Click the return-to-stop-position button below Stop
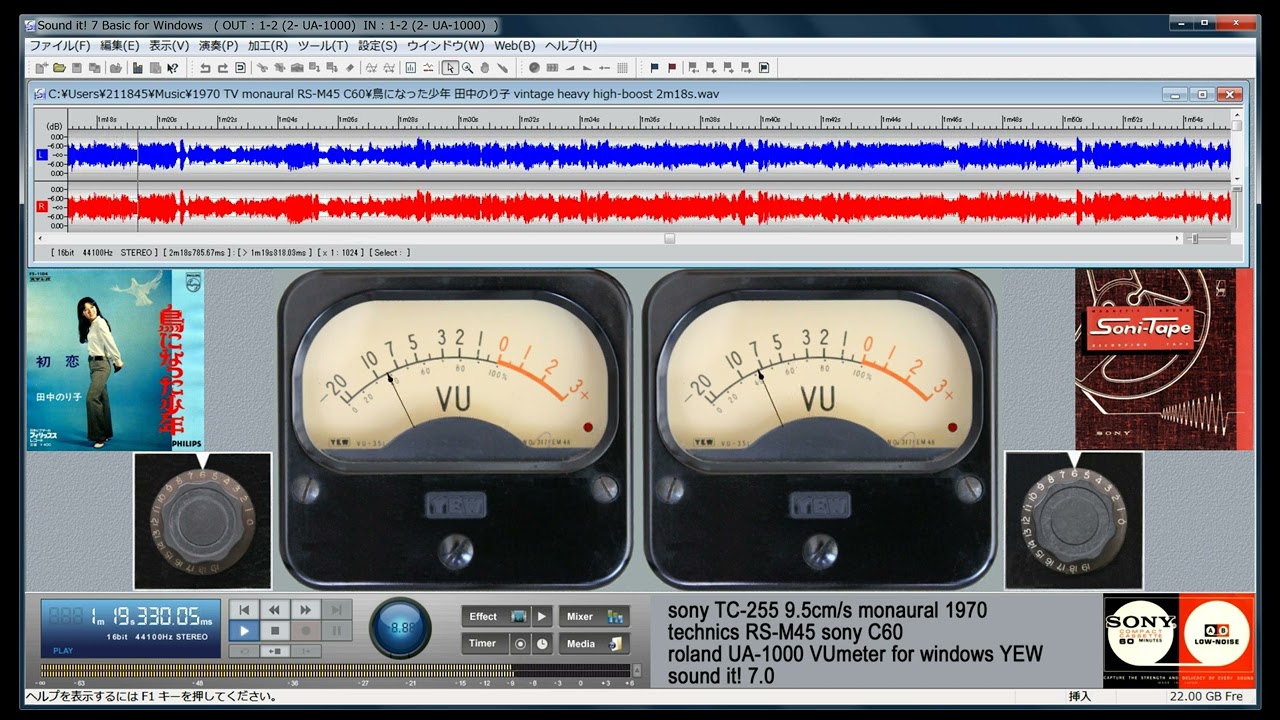Viewport: 1280px width, 720px height. (274, 651)
